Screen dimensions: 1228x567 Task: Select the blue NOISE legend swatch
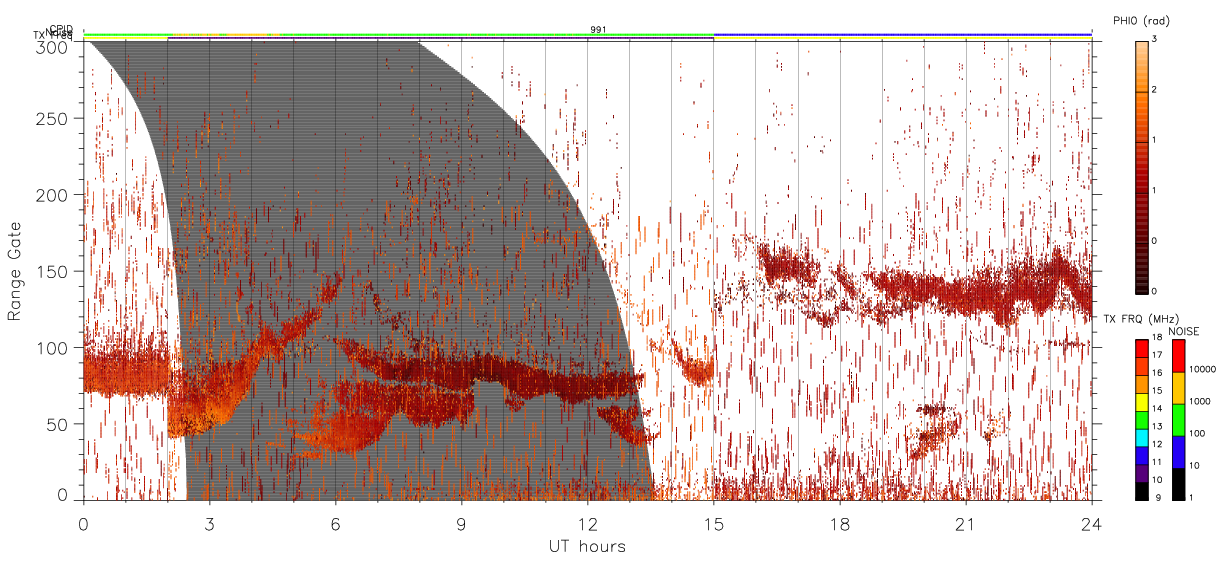1178,450
